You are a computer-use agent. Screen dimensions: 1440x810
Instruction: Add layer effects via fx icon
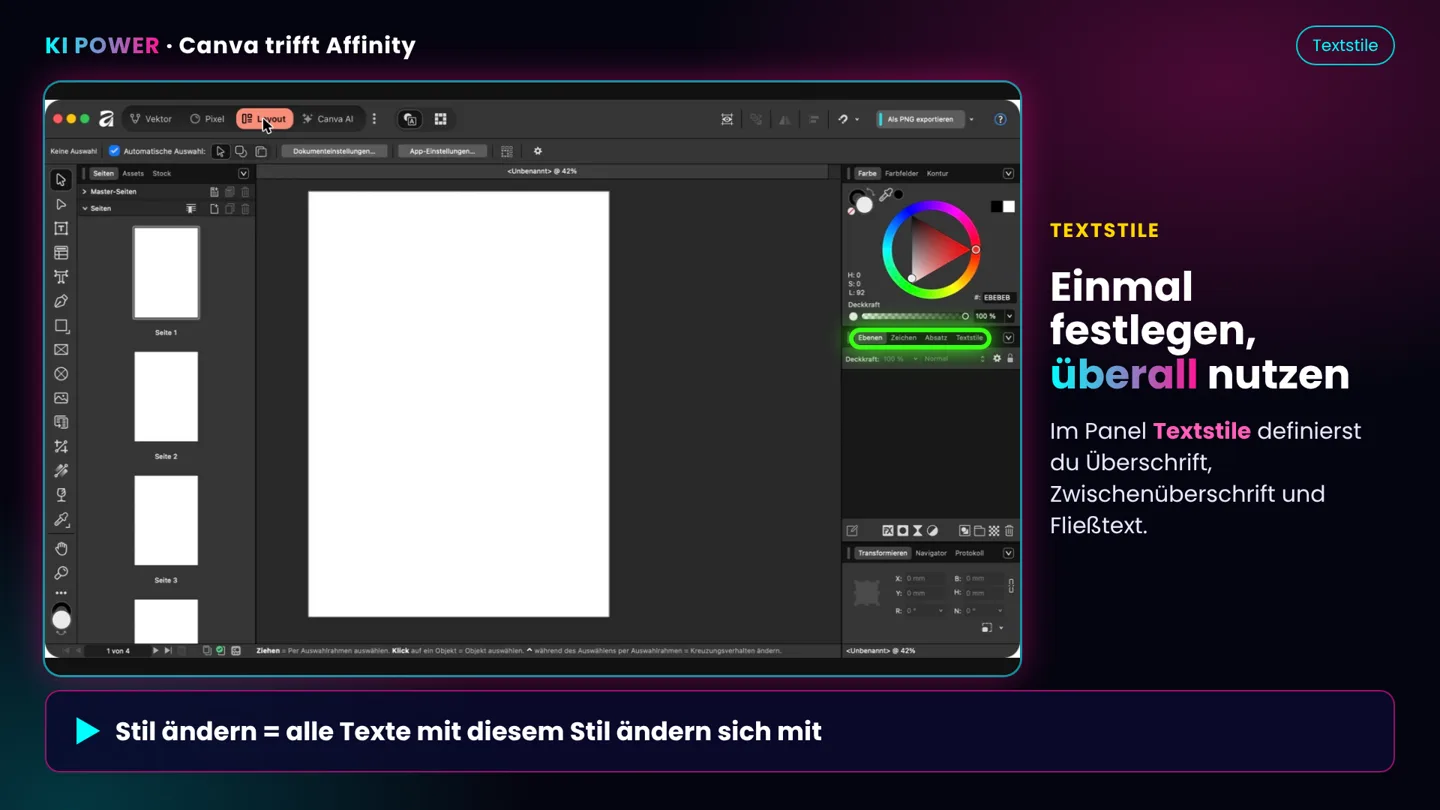tap(887, 531)
